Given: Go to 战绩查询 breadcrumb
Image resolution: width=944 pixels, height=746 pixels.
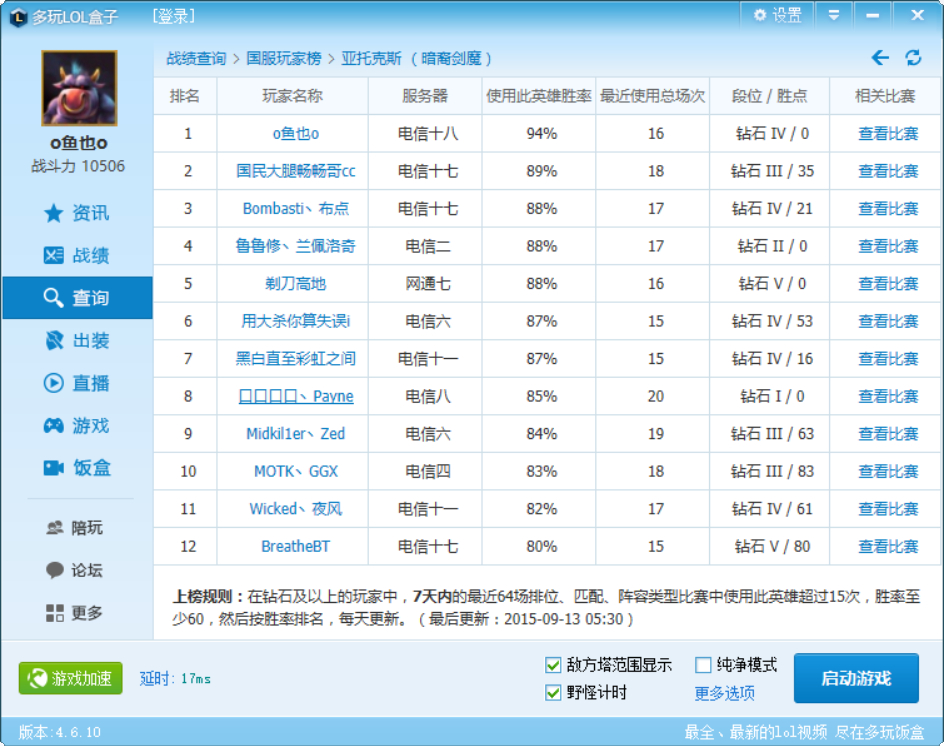Looking at the screenshot, I should click(196, 58).
